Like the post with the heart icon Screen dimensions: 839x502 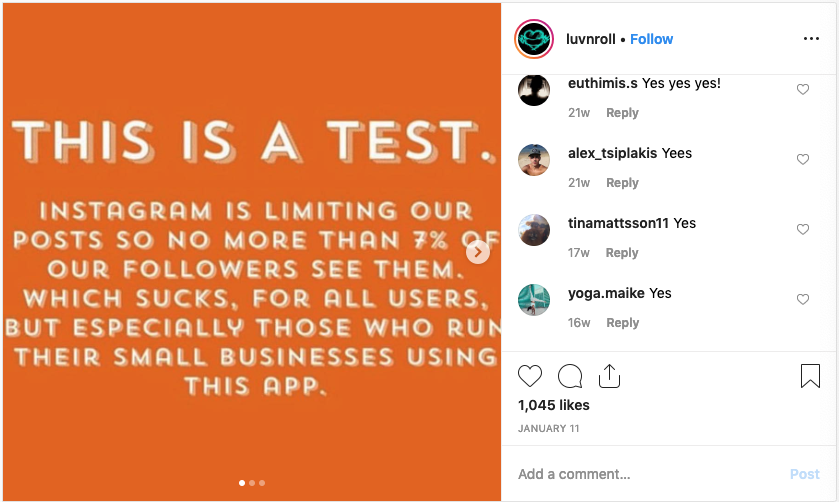click(x=530, y=376)
